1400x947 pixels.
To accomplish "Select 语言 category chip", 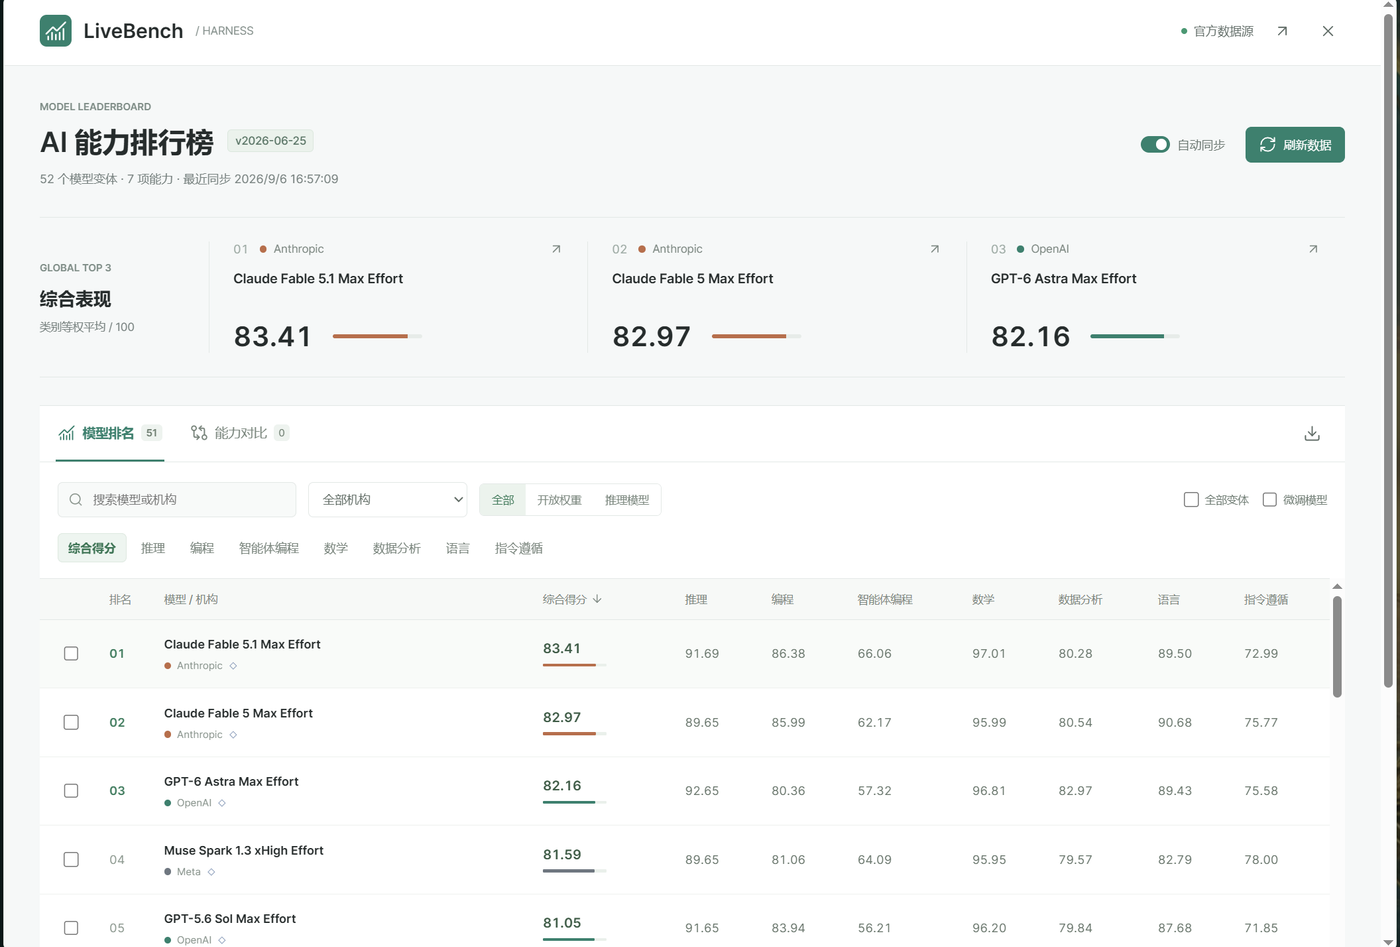I will pos(458,548).
